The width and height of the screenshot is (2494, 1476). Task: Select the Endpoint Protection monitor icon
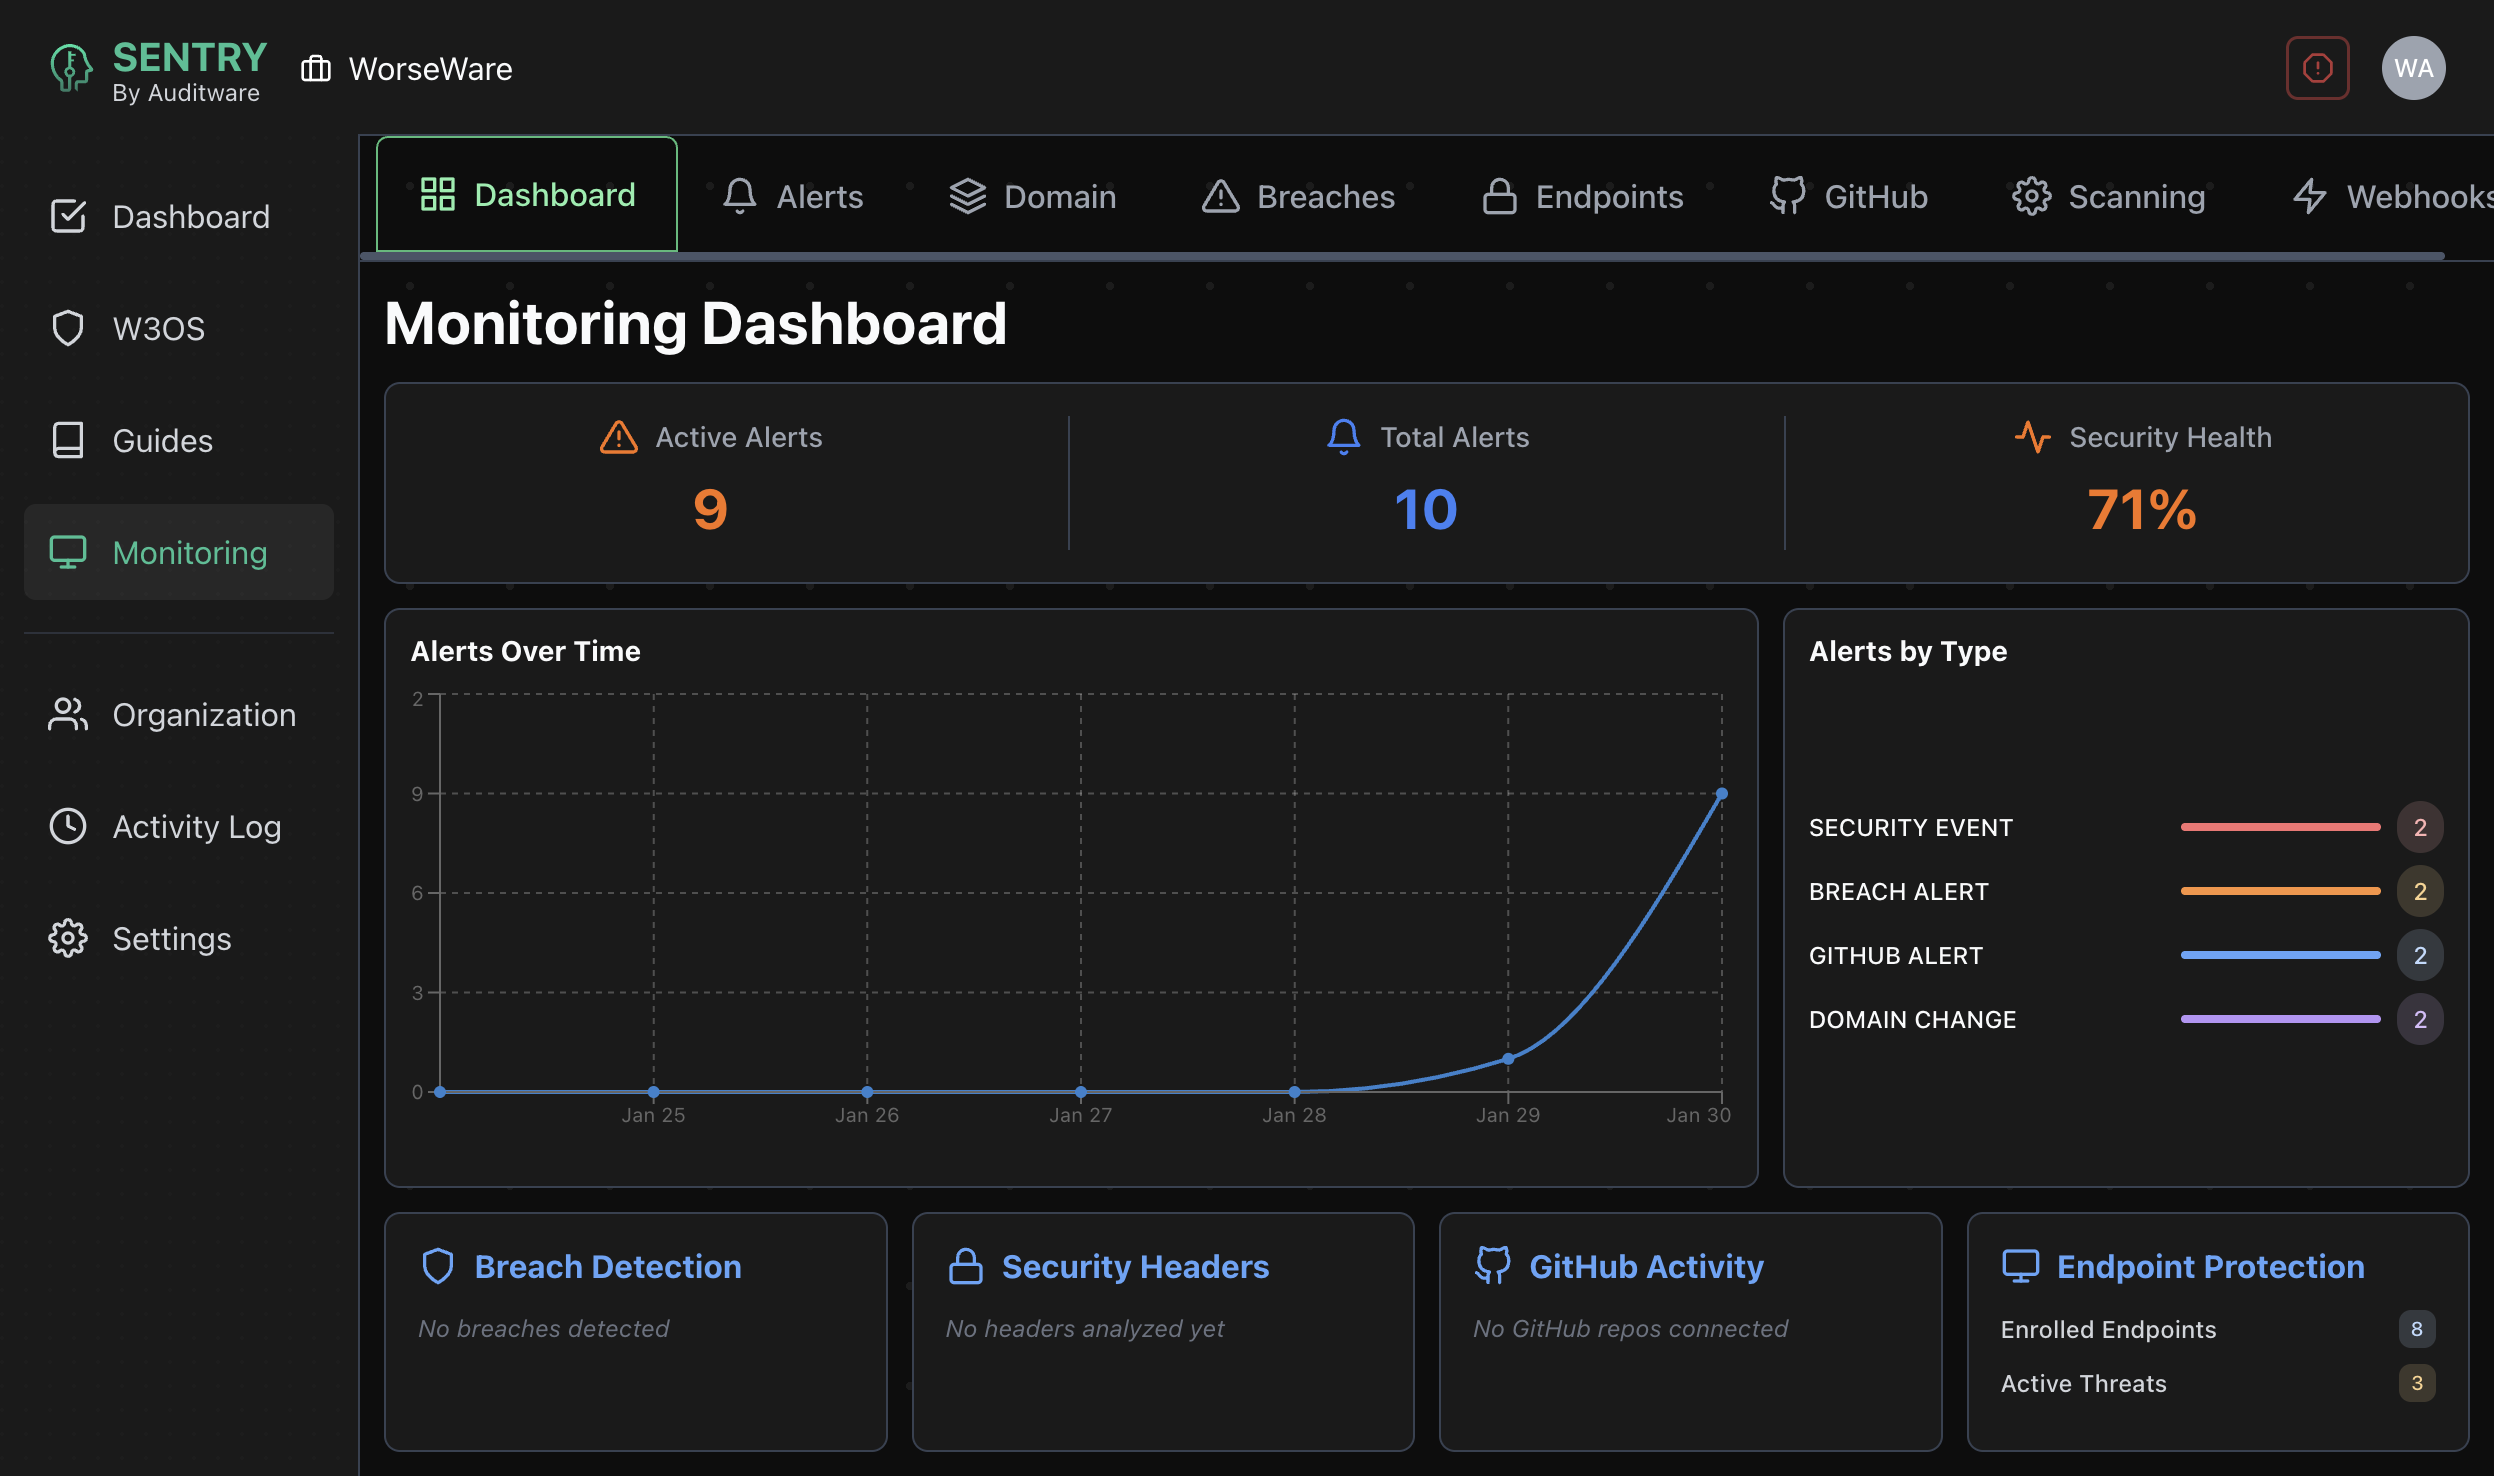click(2022, 1264)
